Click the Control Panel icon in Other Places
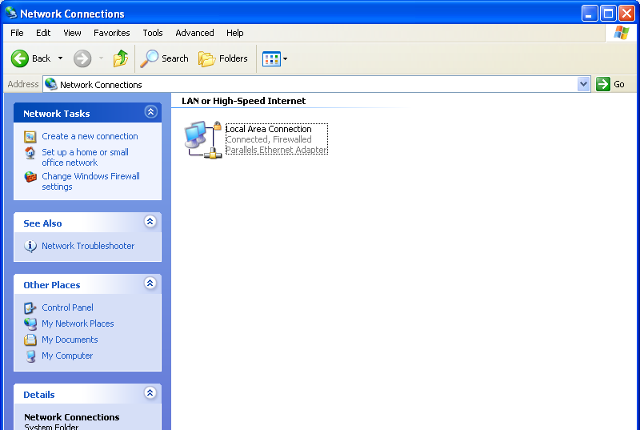The height and width of the screenshot is (430, 640). [x=31, y=308]
